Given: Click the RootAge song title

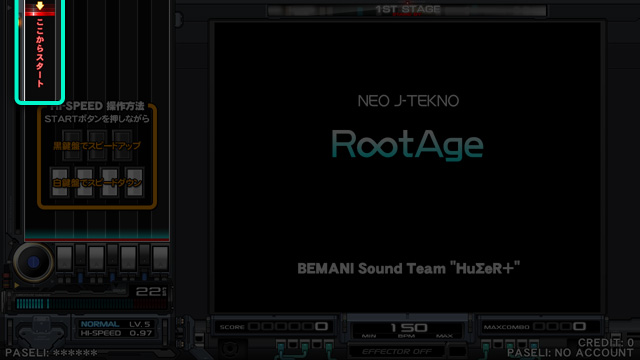Looking at the screenshot, I should [407, 145].
